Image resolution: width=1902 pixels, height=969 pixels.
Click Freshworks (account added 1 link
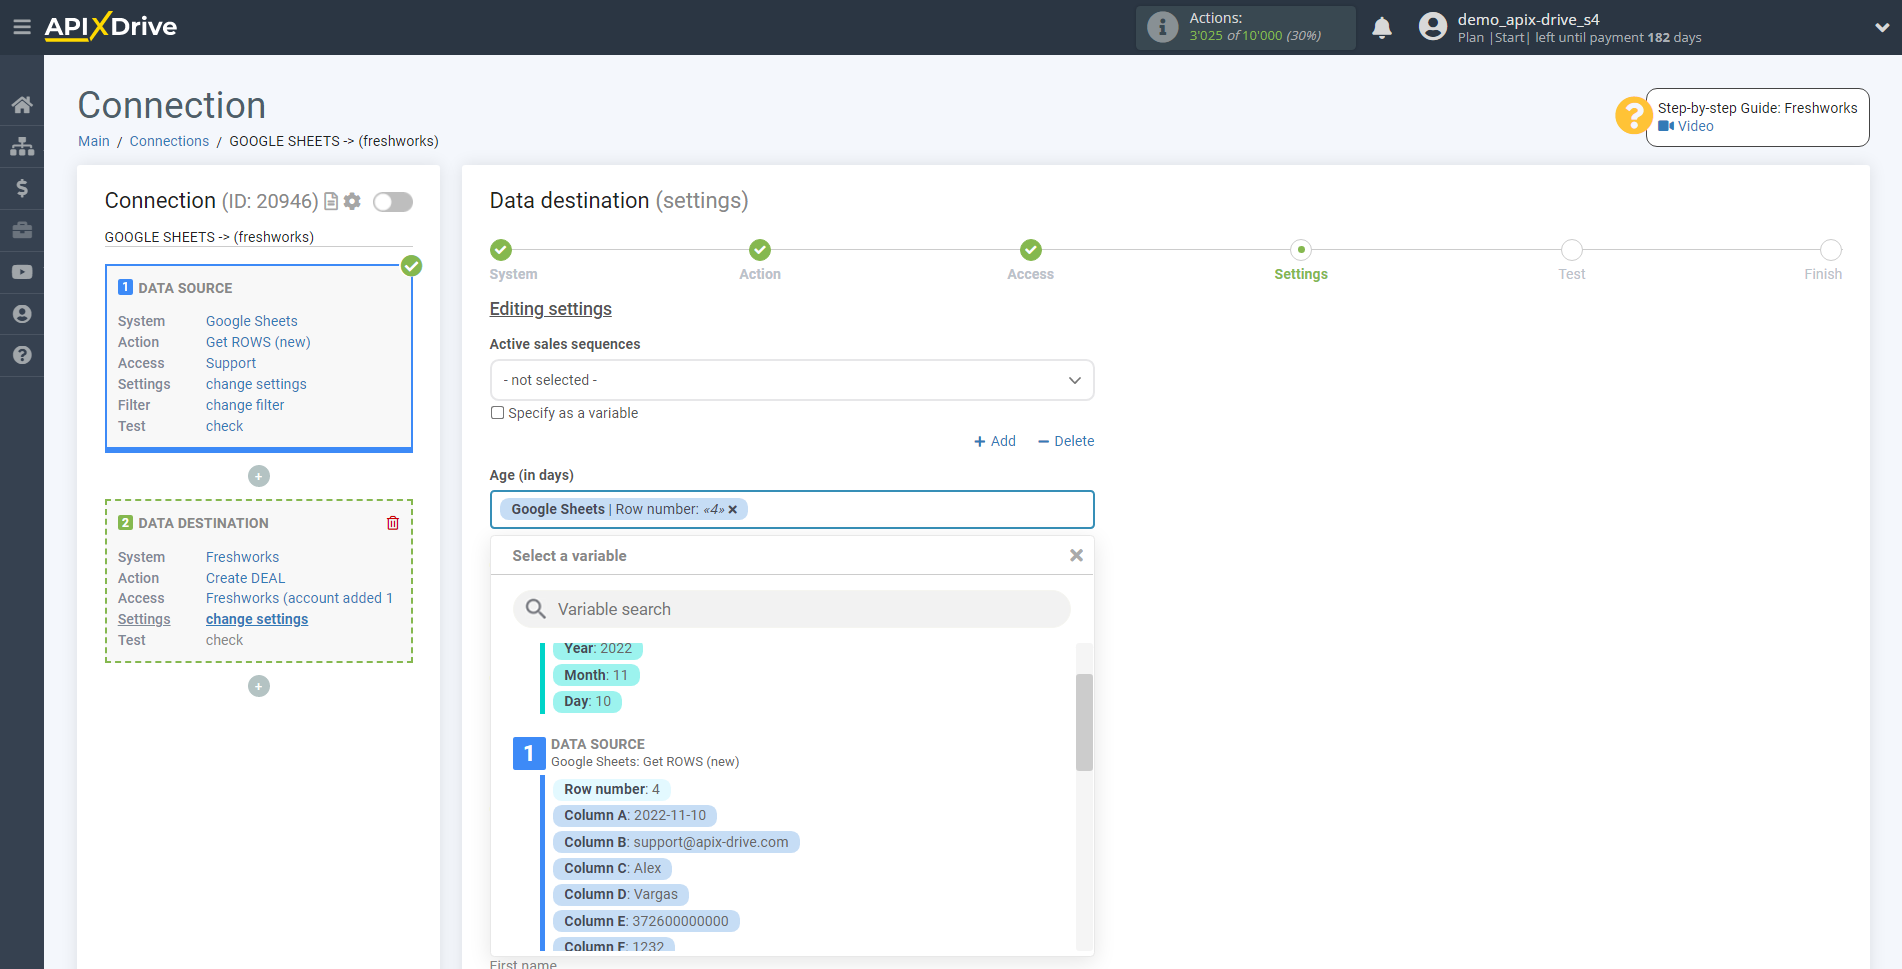pyautogui.click(x=299, y=598)
